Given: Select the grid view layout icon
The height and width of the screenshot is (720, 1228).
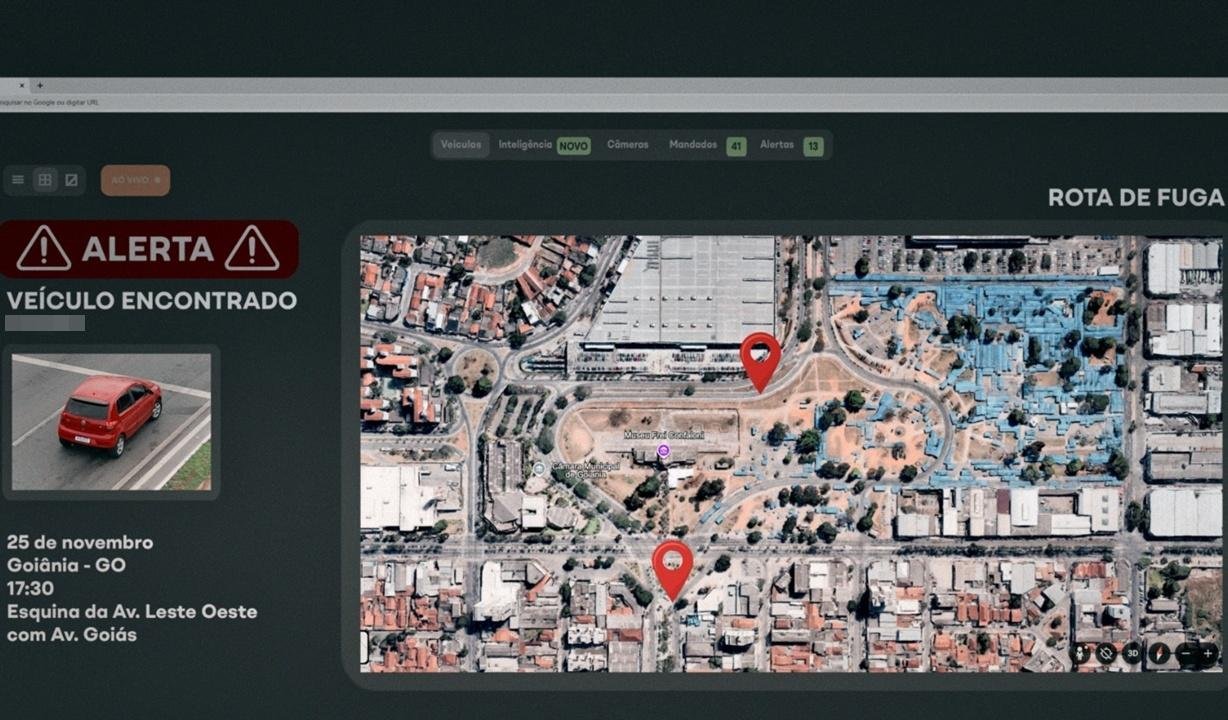Looking at the screenshot, I should tap(44, 180).
